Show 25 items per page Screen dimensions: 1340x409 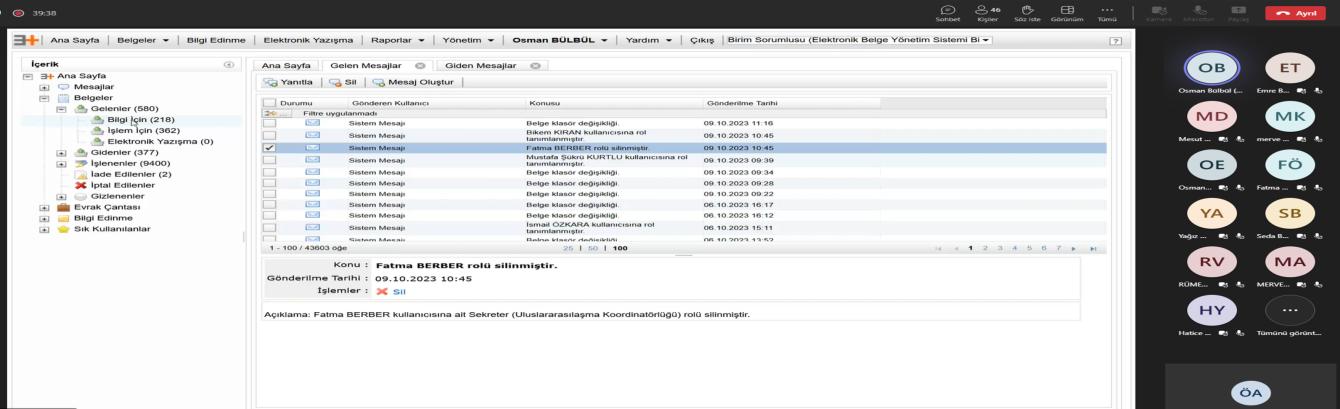click(x=569, y=248)
